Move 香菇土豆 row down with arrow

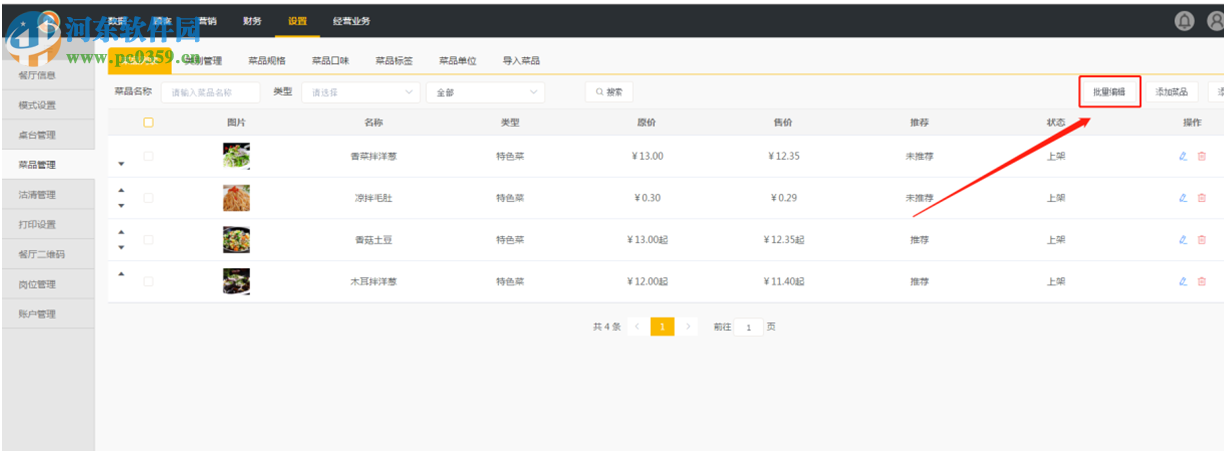[x=122, y=247]
